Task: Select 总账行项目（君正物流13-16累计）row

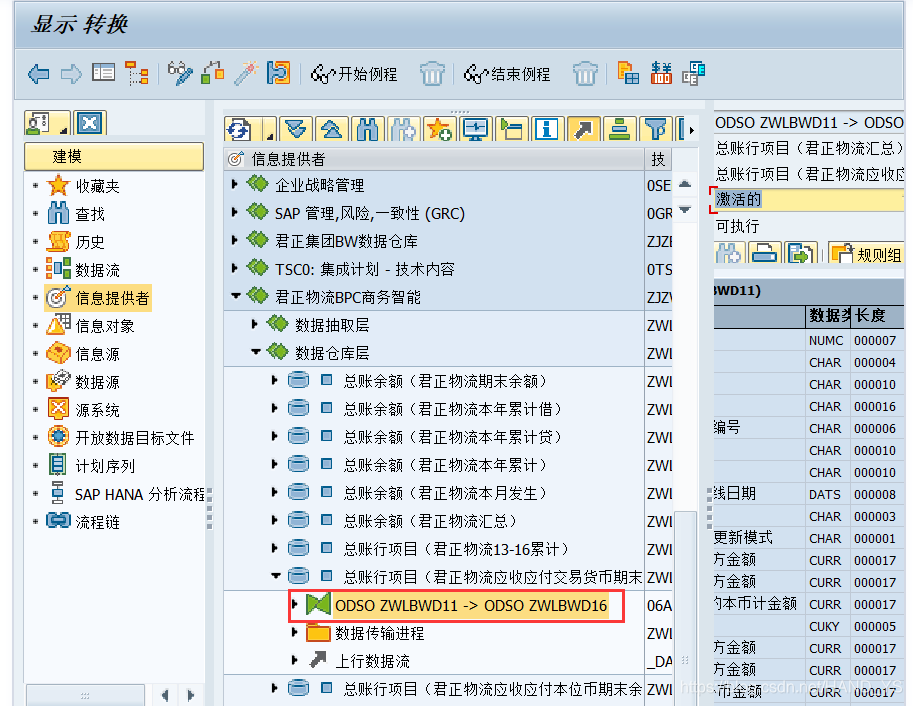Action: pyautogui.click(x=455, y=548)
